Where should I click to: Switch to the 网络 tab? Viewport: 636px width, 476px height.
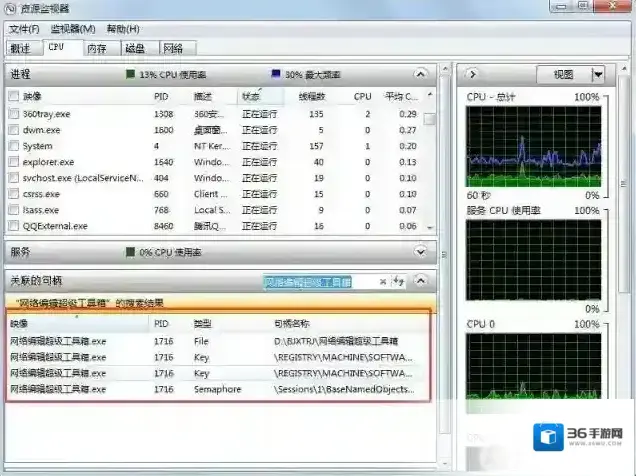[x=178, y=48]
